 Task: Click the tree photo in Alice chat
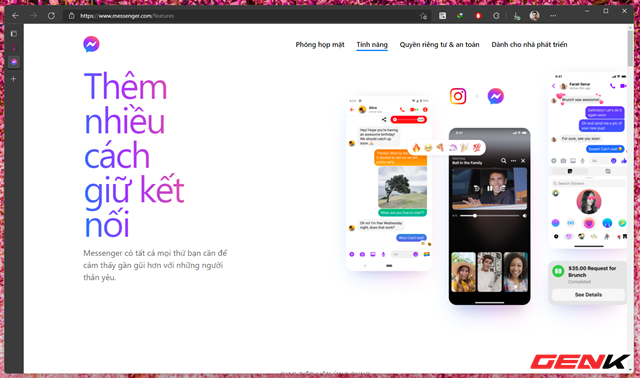click(x=402, y=187)
